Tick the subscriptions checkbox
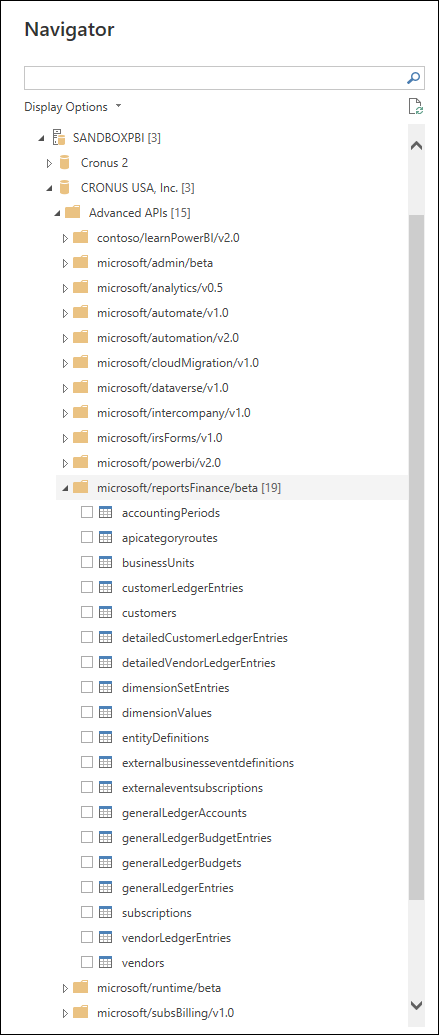Screen dimensions: 439x1035 tap(87, 913)
